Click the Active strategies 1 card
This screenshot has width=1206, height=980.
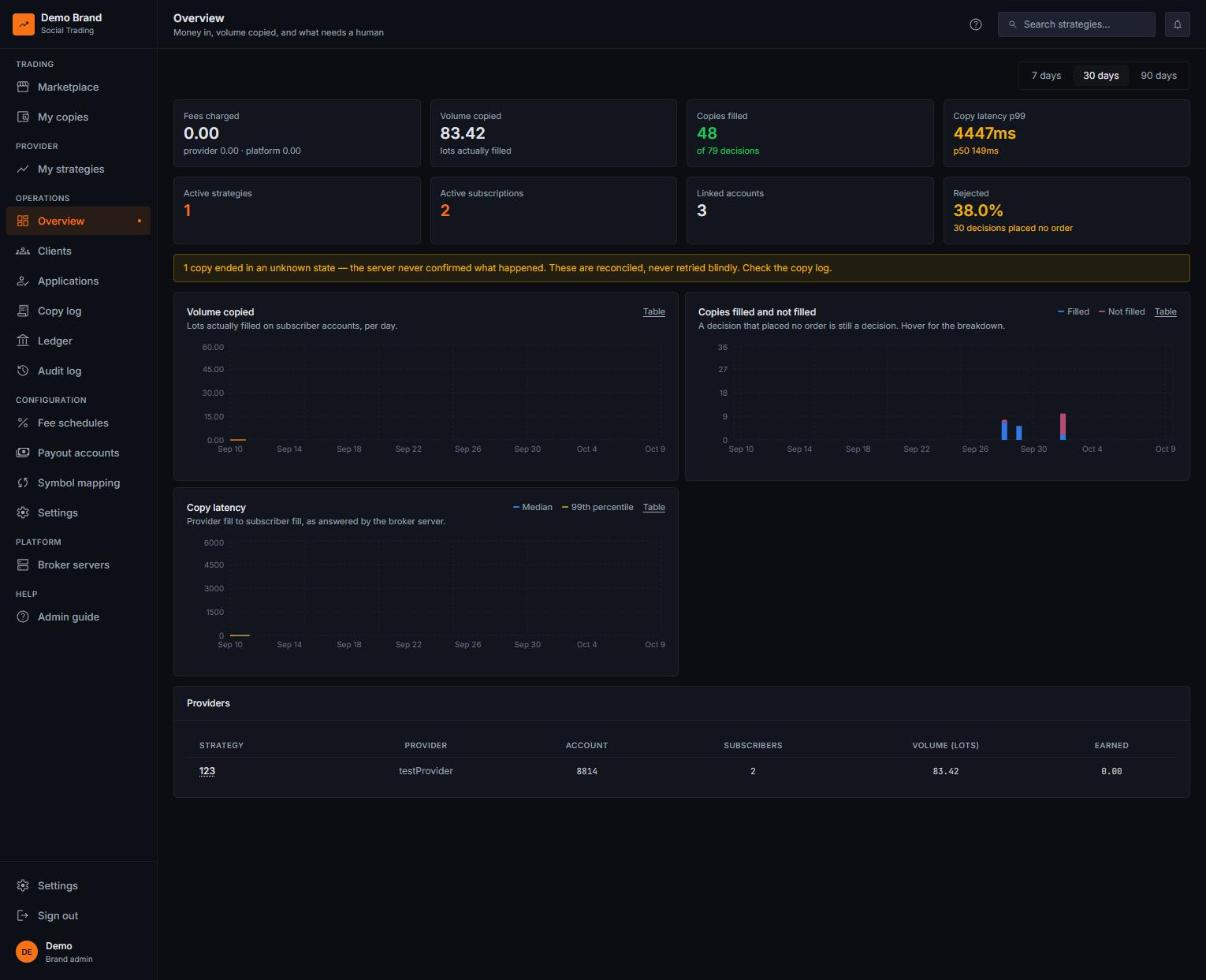[x=297, y=210]
